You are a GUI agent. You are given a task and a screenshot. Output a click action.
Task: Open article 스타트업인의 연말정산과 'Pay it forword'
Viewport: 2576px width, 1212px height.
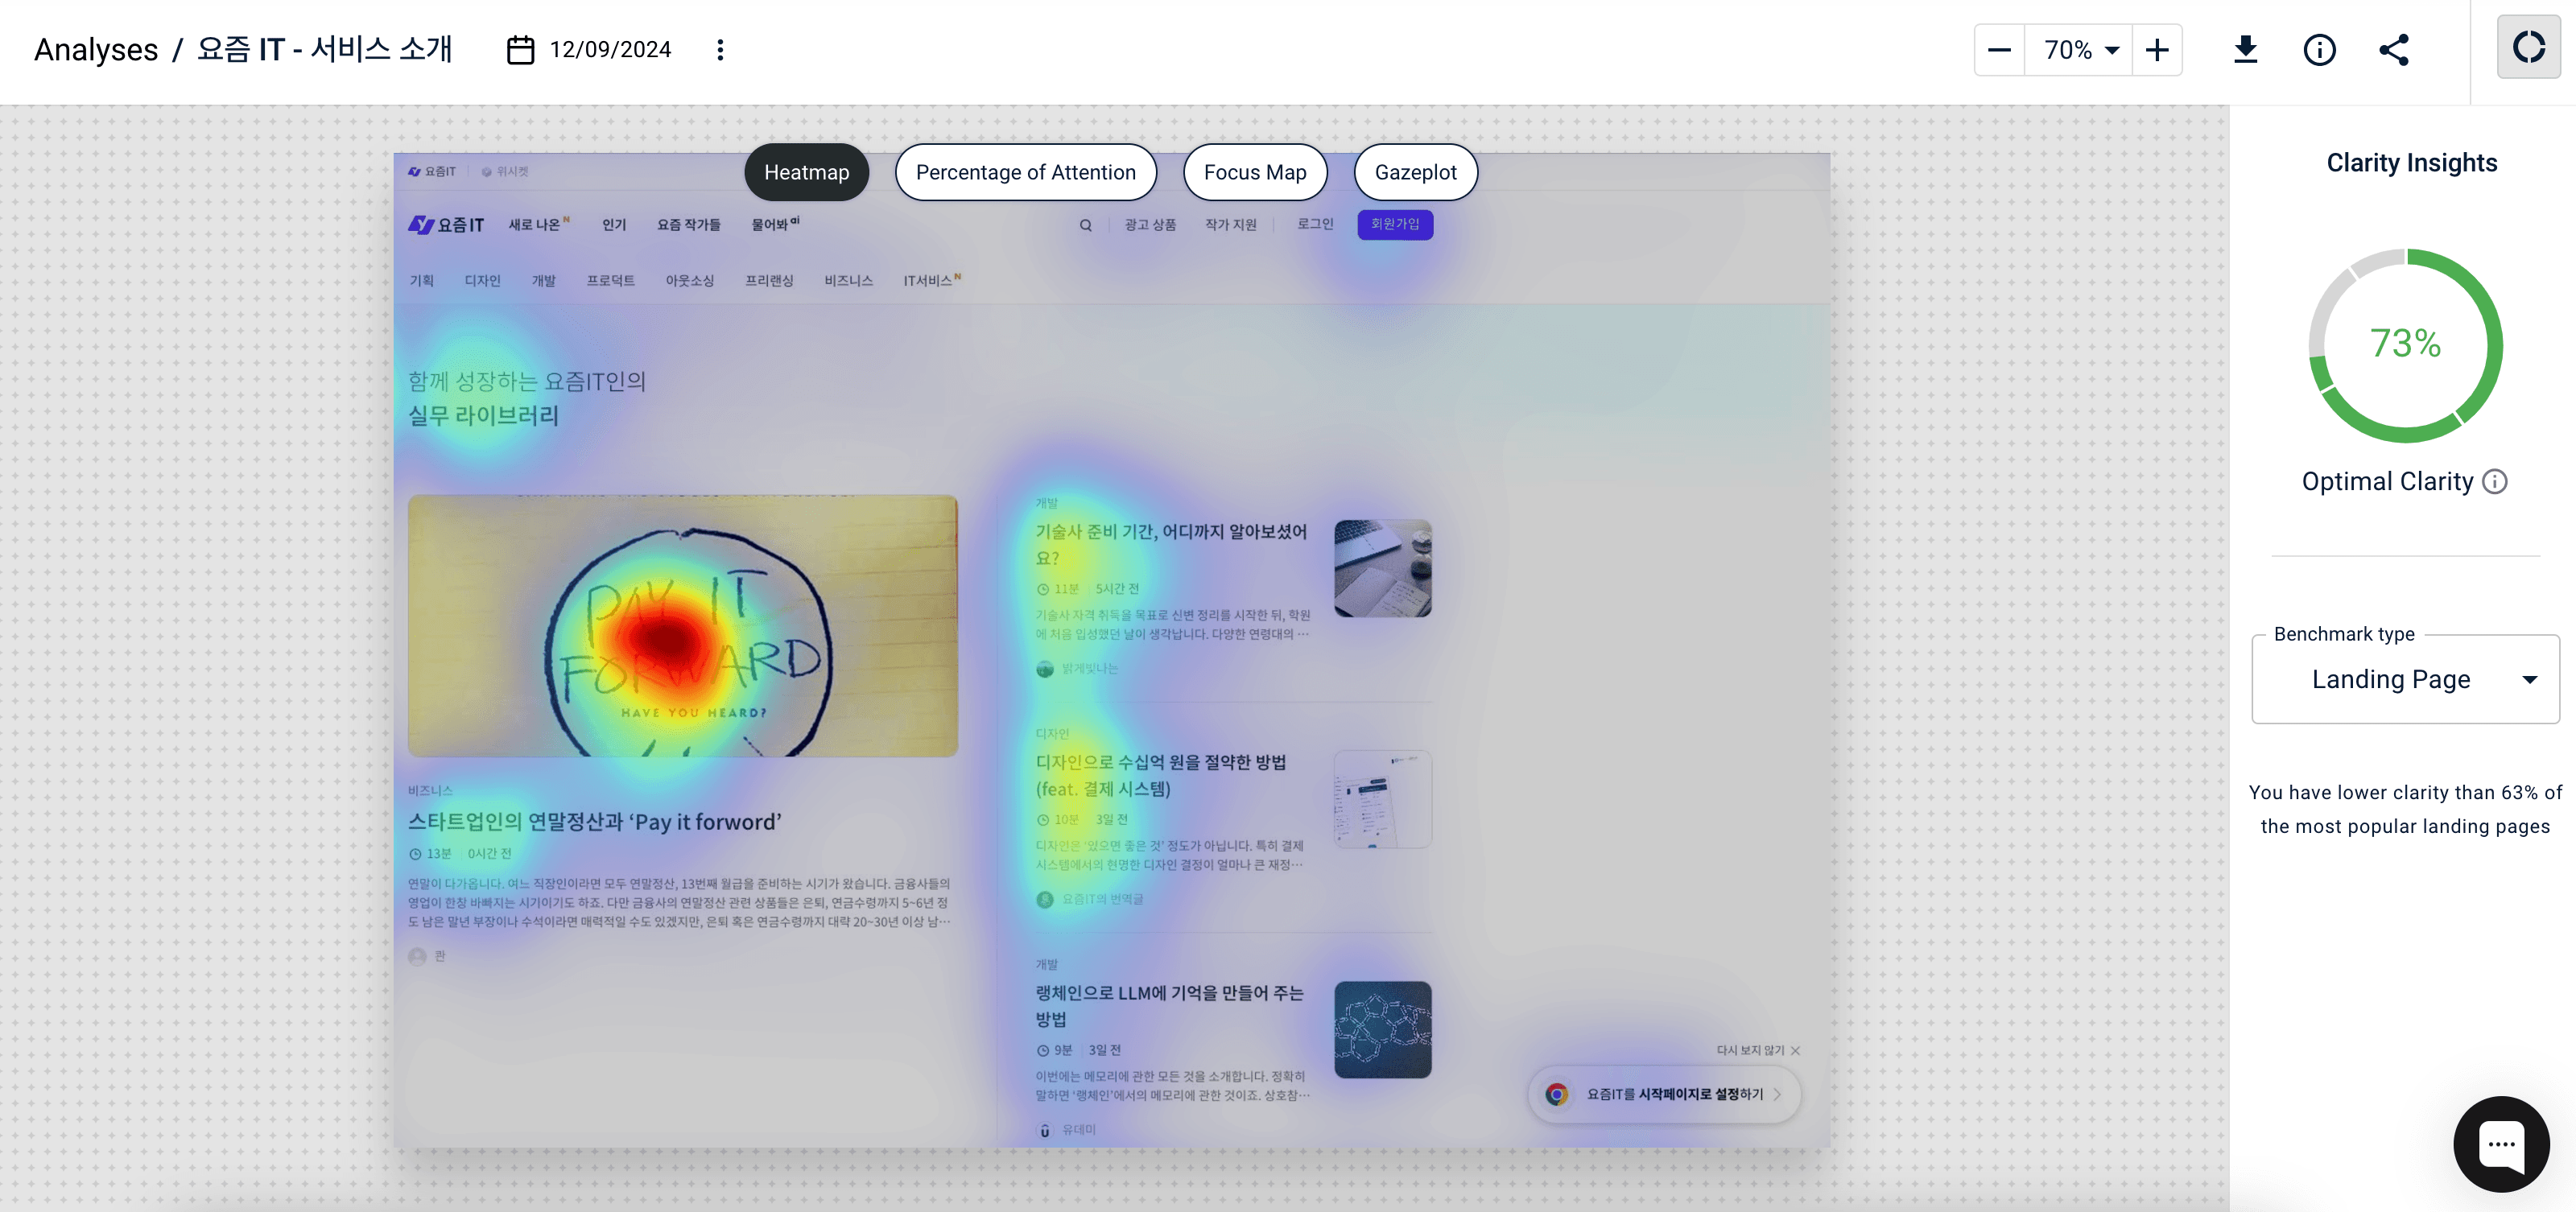pos(594,822)
